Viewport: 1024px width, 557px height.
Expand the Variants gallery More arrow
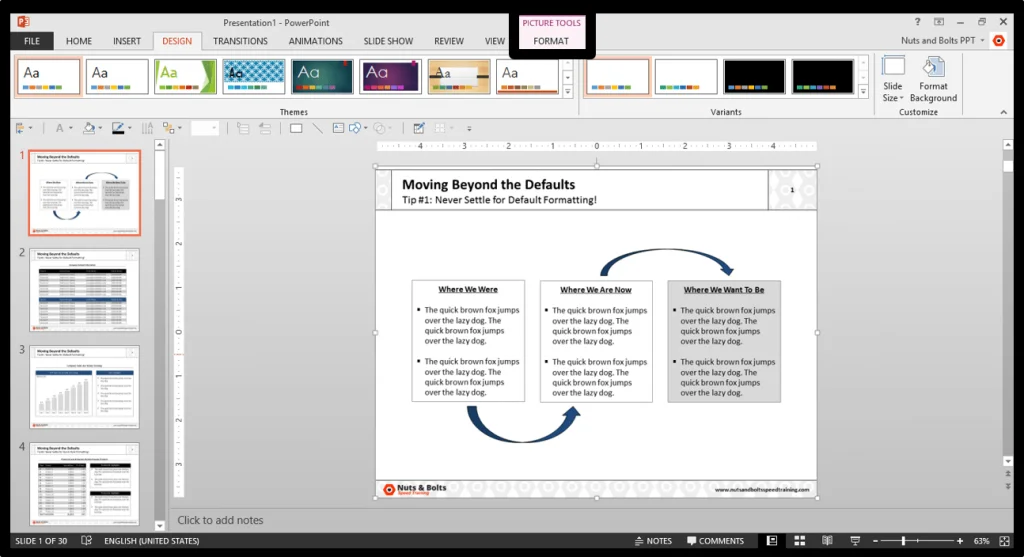click(x=863, y=92)
